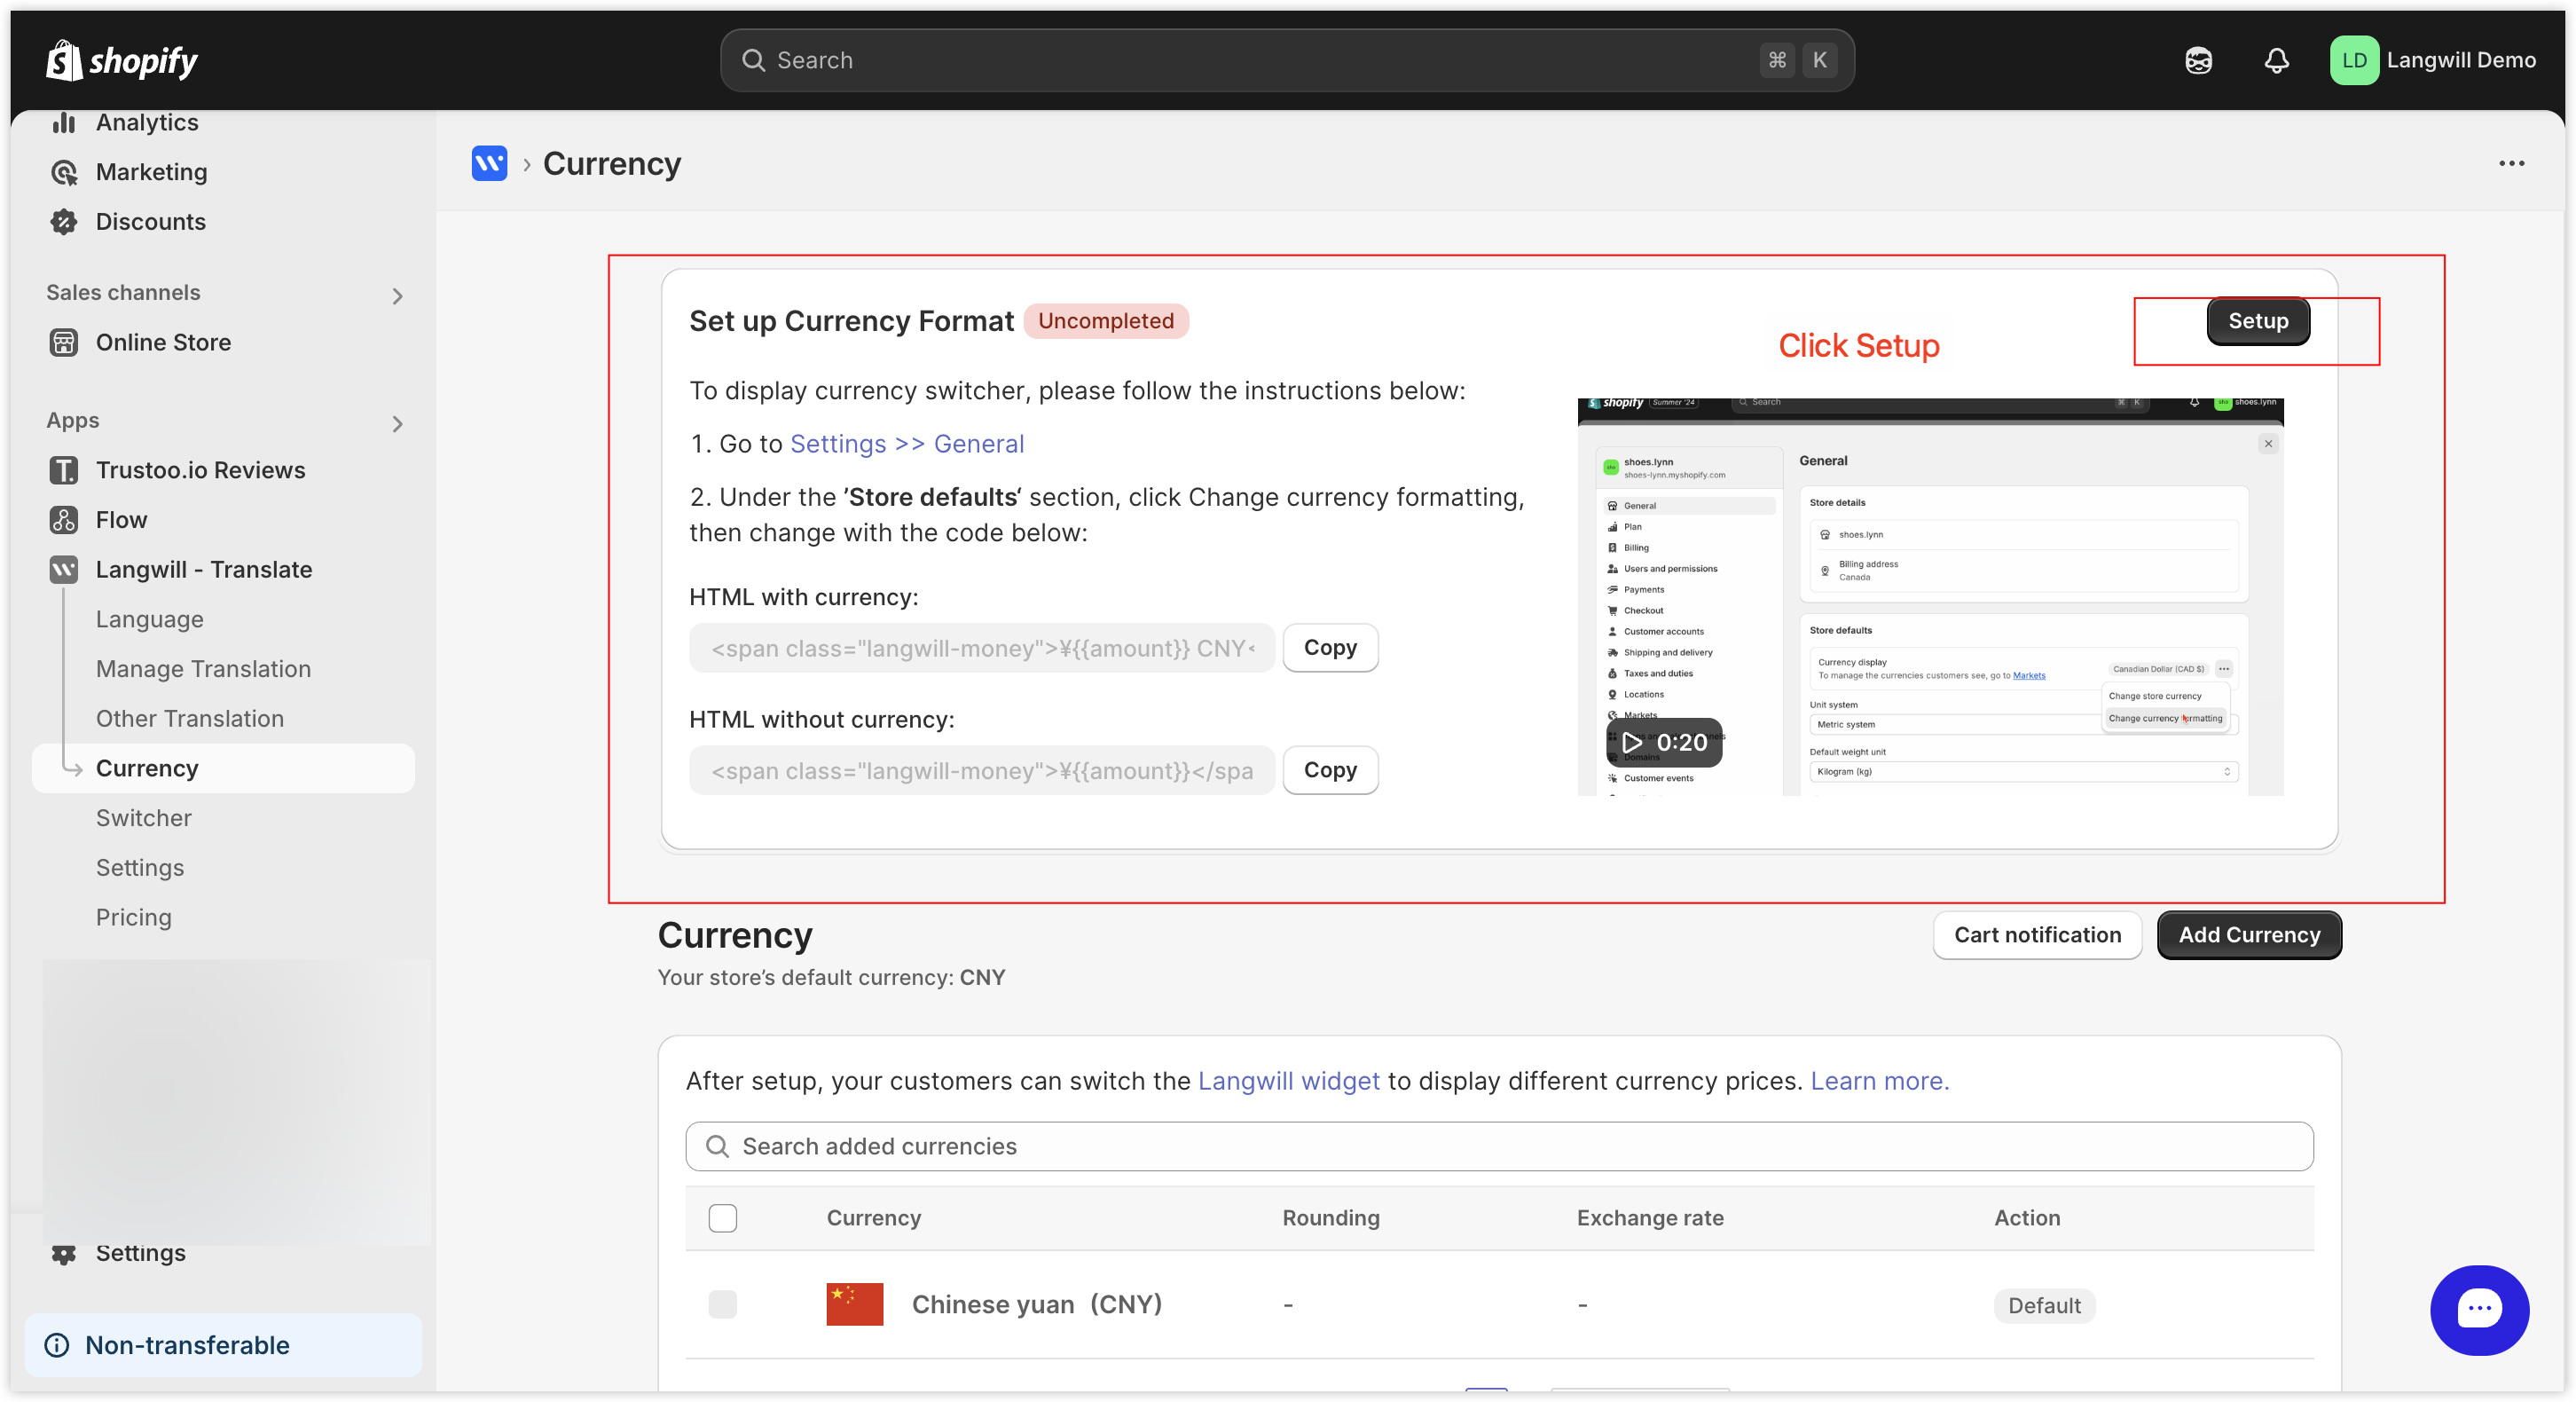Screen dimensions: 2576x1402
Task: Open Trustoo.io Reviews app
Action: coord(200,470)
